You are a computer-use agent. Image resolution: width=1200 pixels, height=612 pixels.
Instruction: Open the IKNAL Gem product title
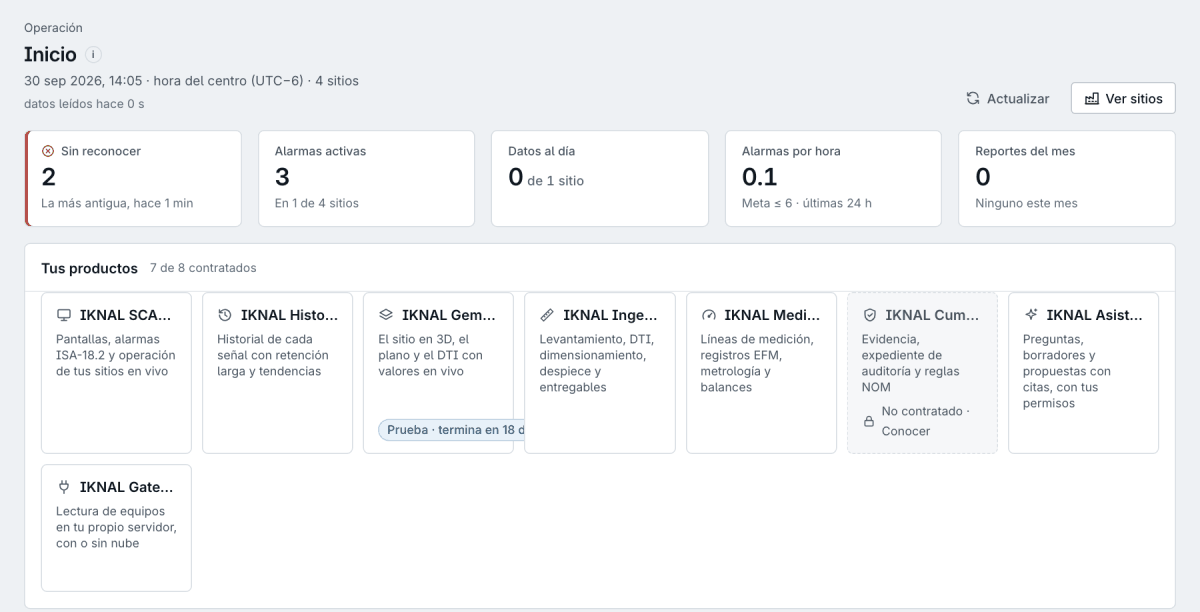click(448, 315)
